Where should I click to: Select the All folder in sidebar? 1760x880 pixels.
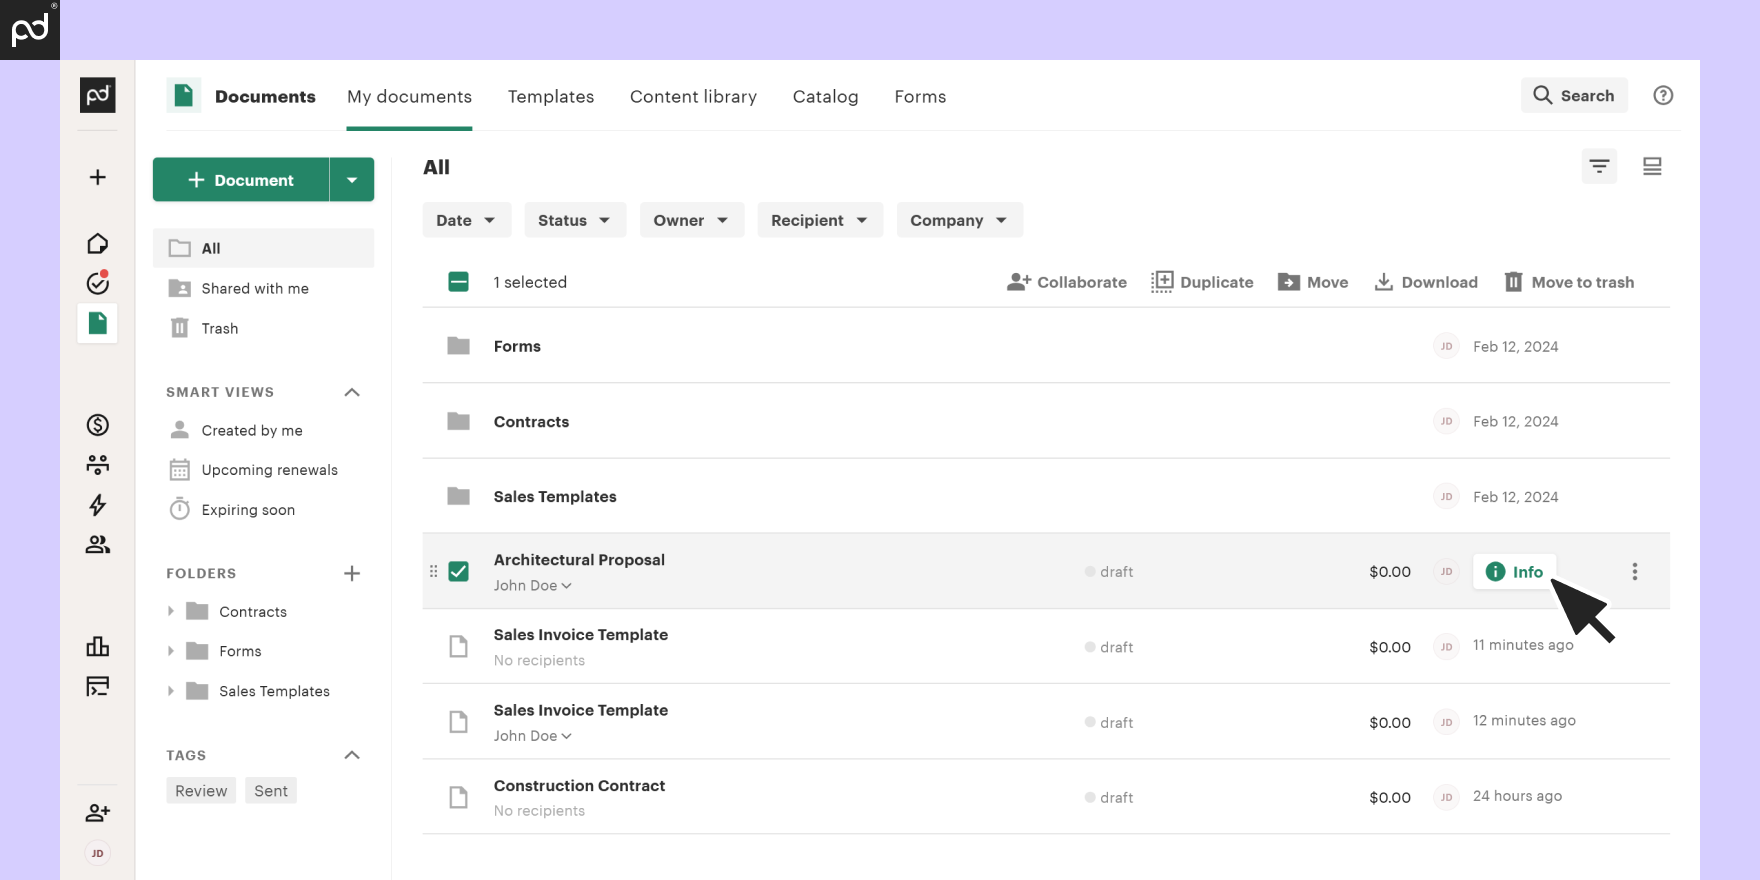(x=263, y=248)
